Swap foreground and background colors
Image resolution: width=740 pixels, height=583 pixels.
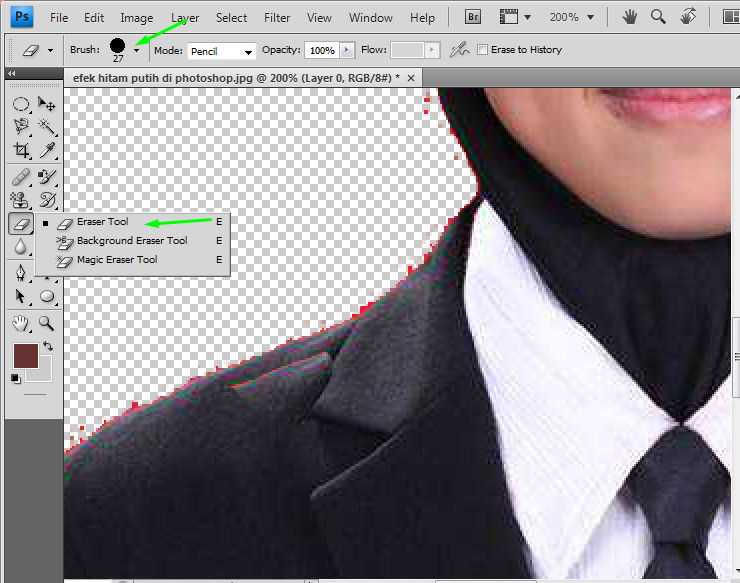pyautogui.click(x=48, y=346)
